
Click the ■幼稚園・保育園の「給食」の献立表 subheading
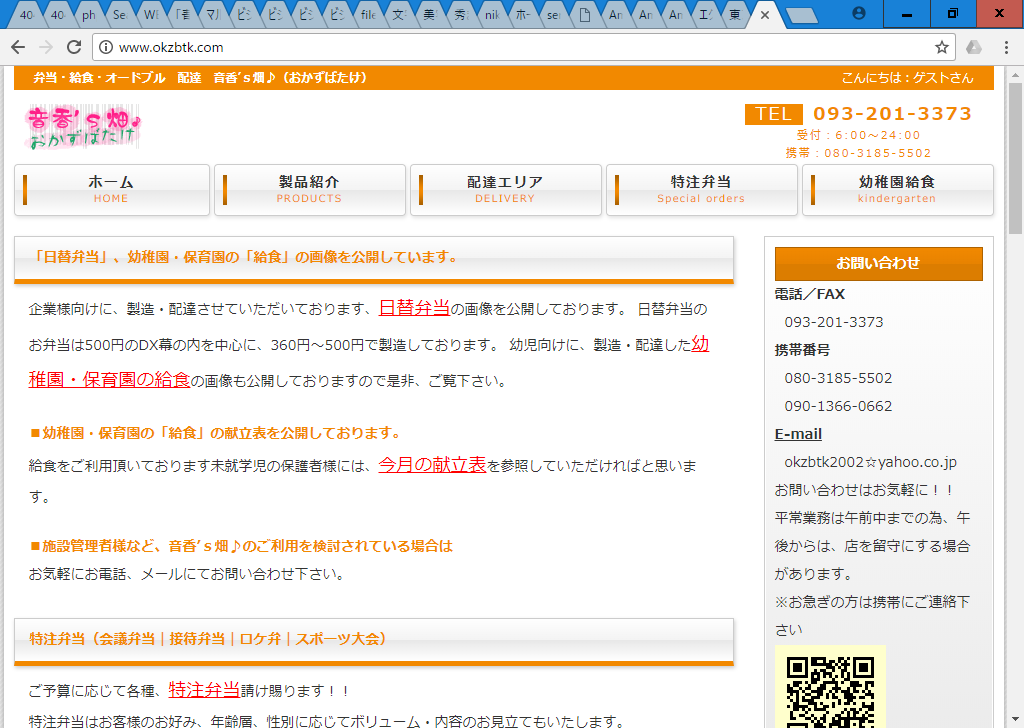pos(216,433)
